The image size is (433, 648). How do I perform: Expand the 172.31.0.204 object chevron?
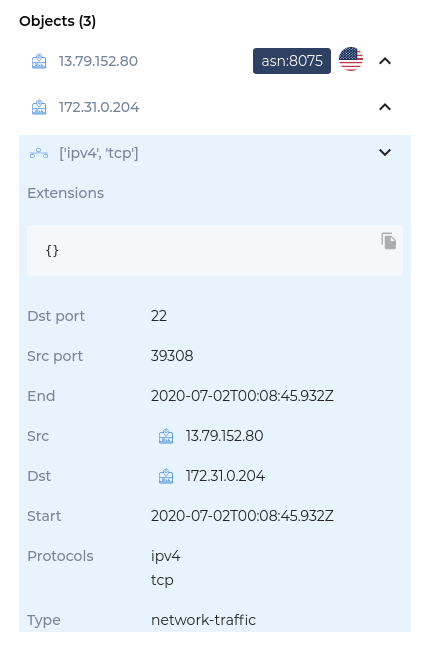[385, 107]
